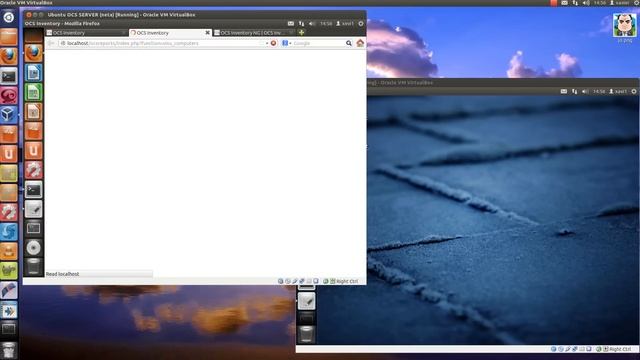Open host top panel mail indicator
Image resolution: width=640 pixels, height=360 pixels.
(x=564, y=3)
